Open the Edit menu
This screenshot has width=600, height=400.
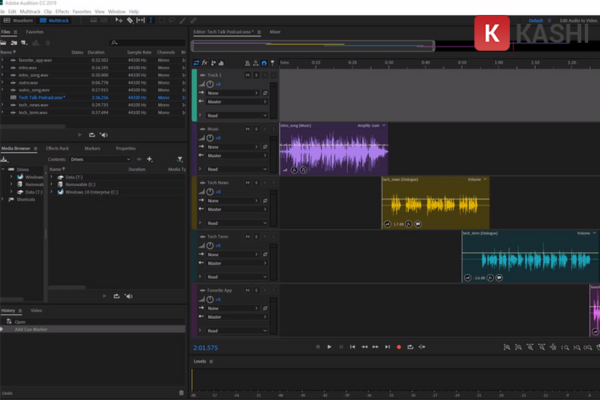[12, 11]
